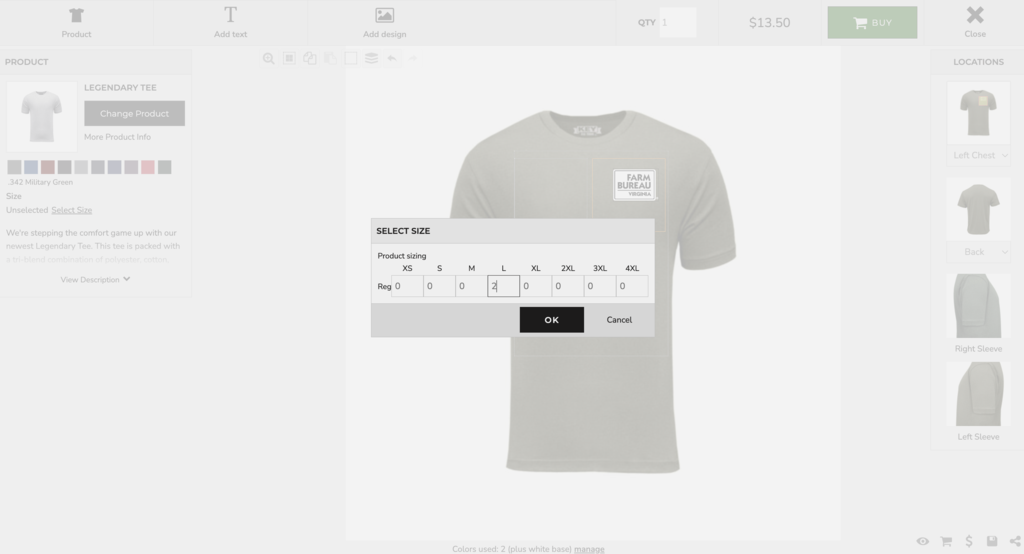Select the Right Sleeve location thumbnail
This screenshot has width=1024, height=554.
[978, 307]
